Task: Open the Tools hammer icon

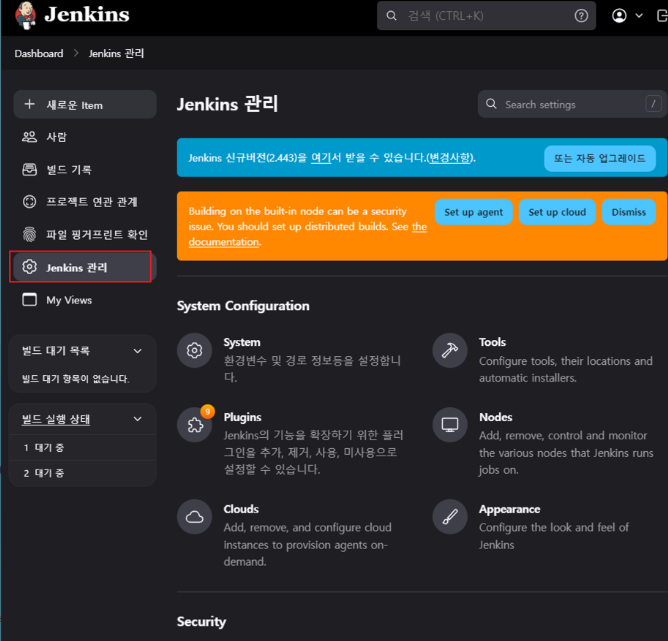Action: (x=450, y=351)
